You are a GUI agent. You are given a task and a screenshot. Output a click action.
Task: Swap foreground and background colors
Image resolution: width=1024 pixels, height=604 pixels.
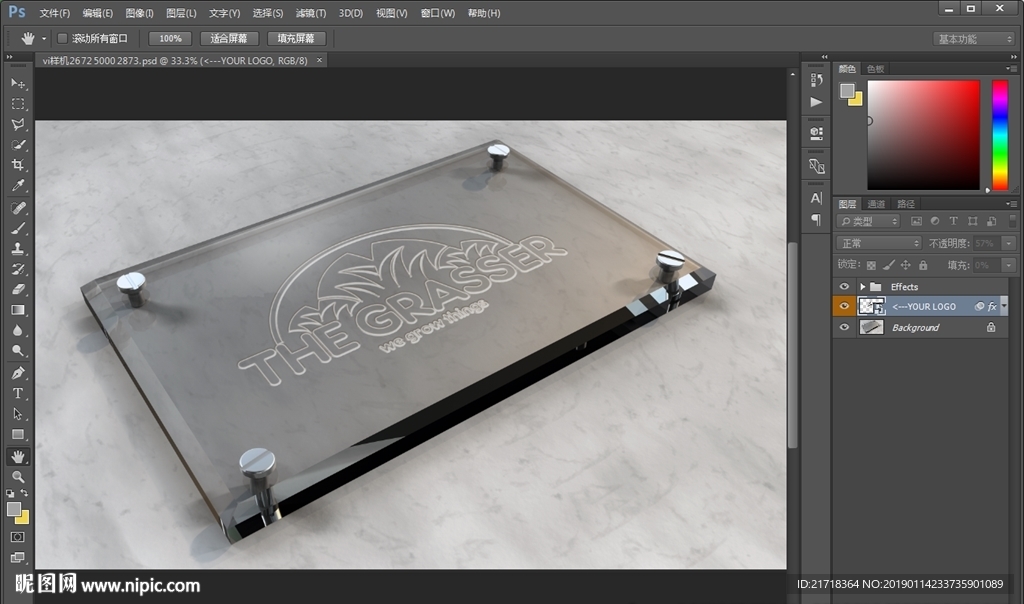pyautogui.click(x=24, y=493)
